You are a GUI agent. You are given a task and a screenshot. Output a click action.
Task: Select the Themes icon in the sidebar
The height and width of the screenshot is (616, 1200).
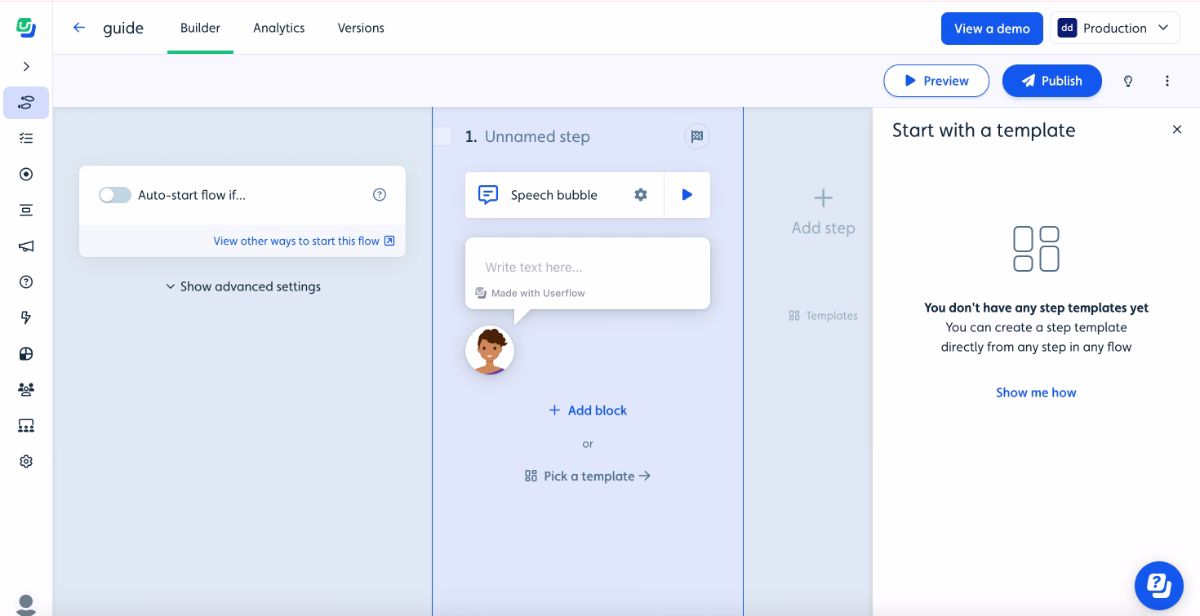(26, 353)
